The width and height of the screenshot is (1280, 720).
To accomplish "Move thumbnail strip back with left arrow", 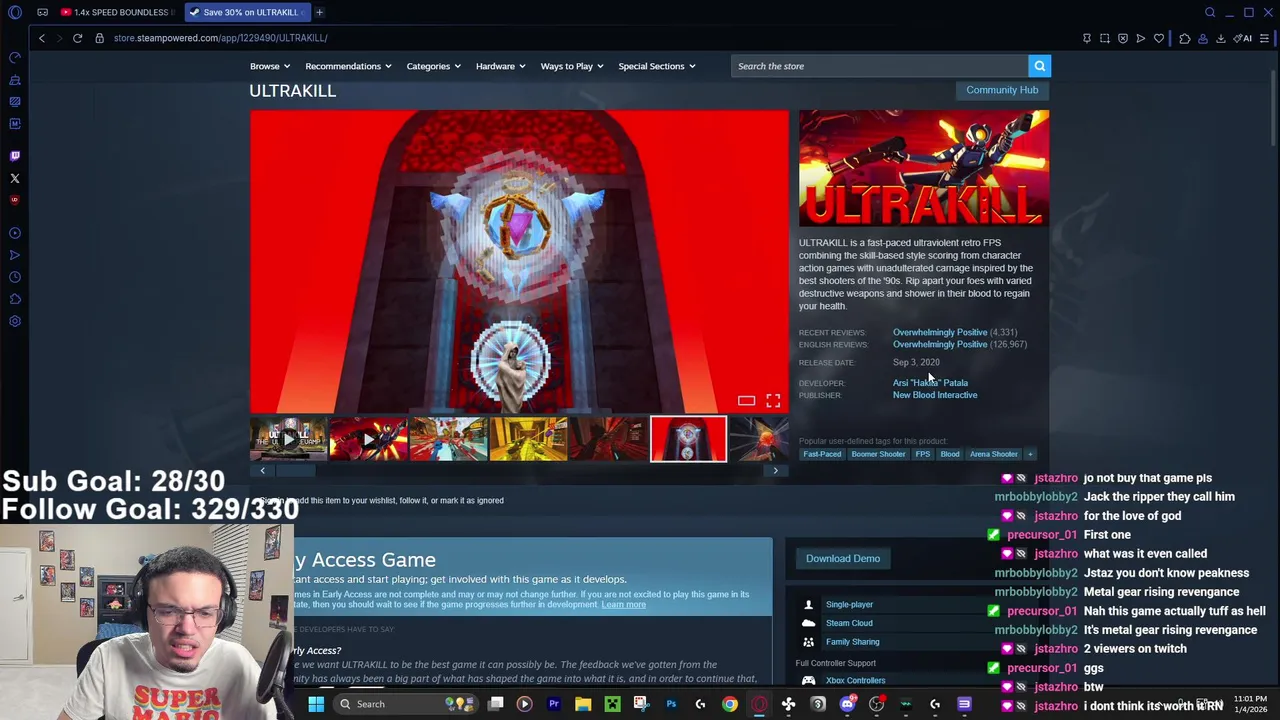I will (x=262, y=471).
